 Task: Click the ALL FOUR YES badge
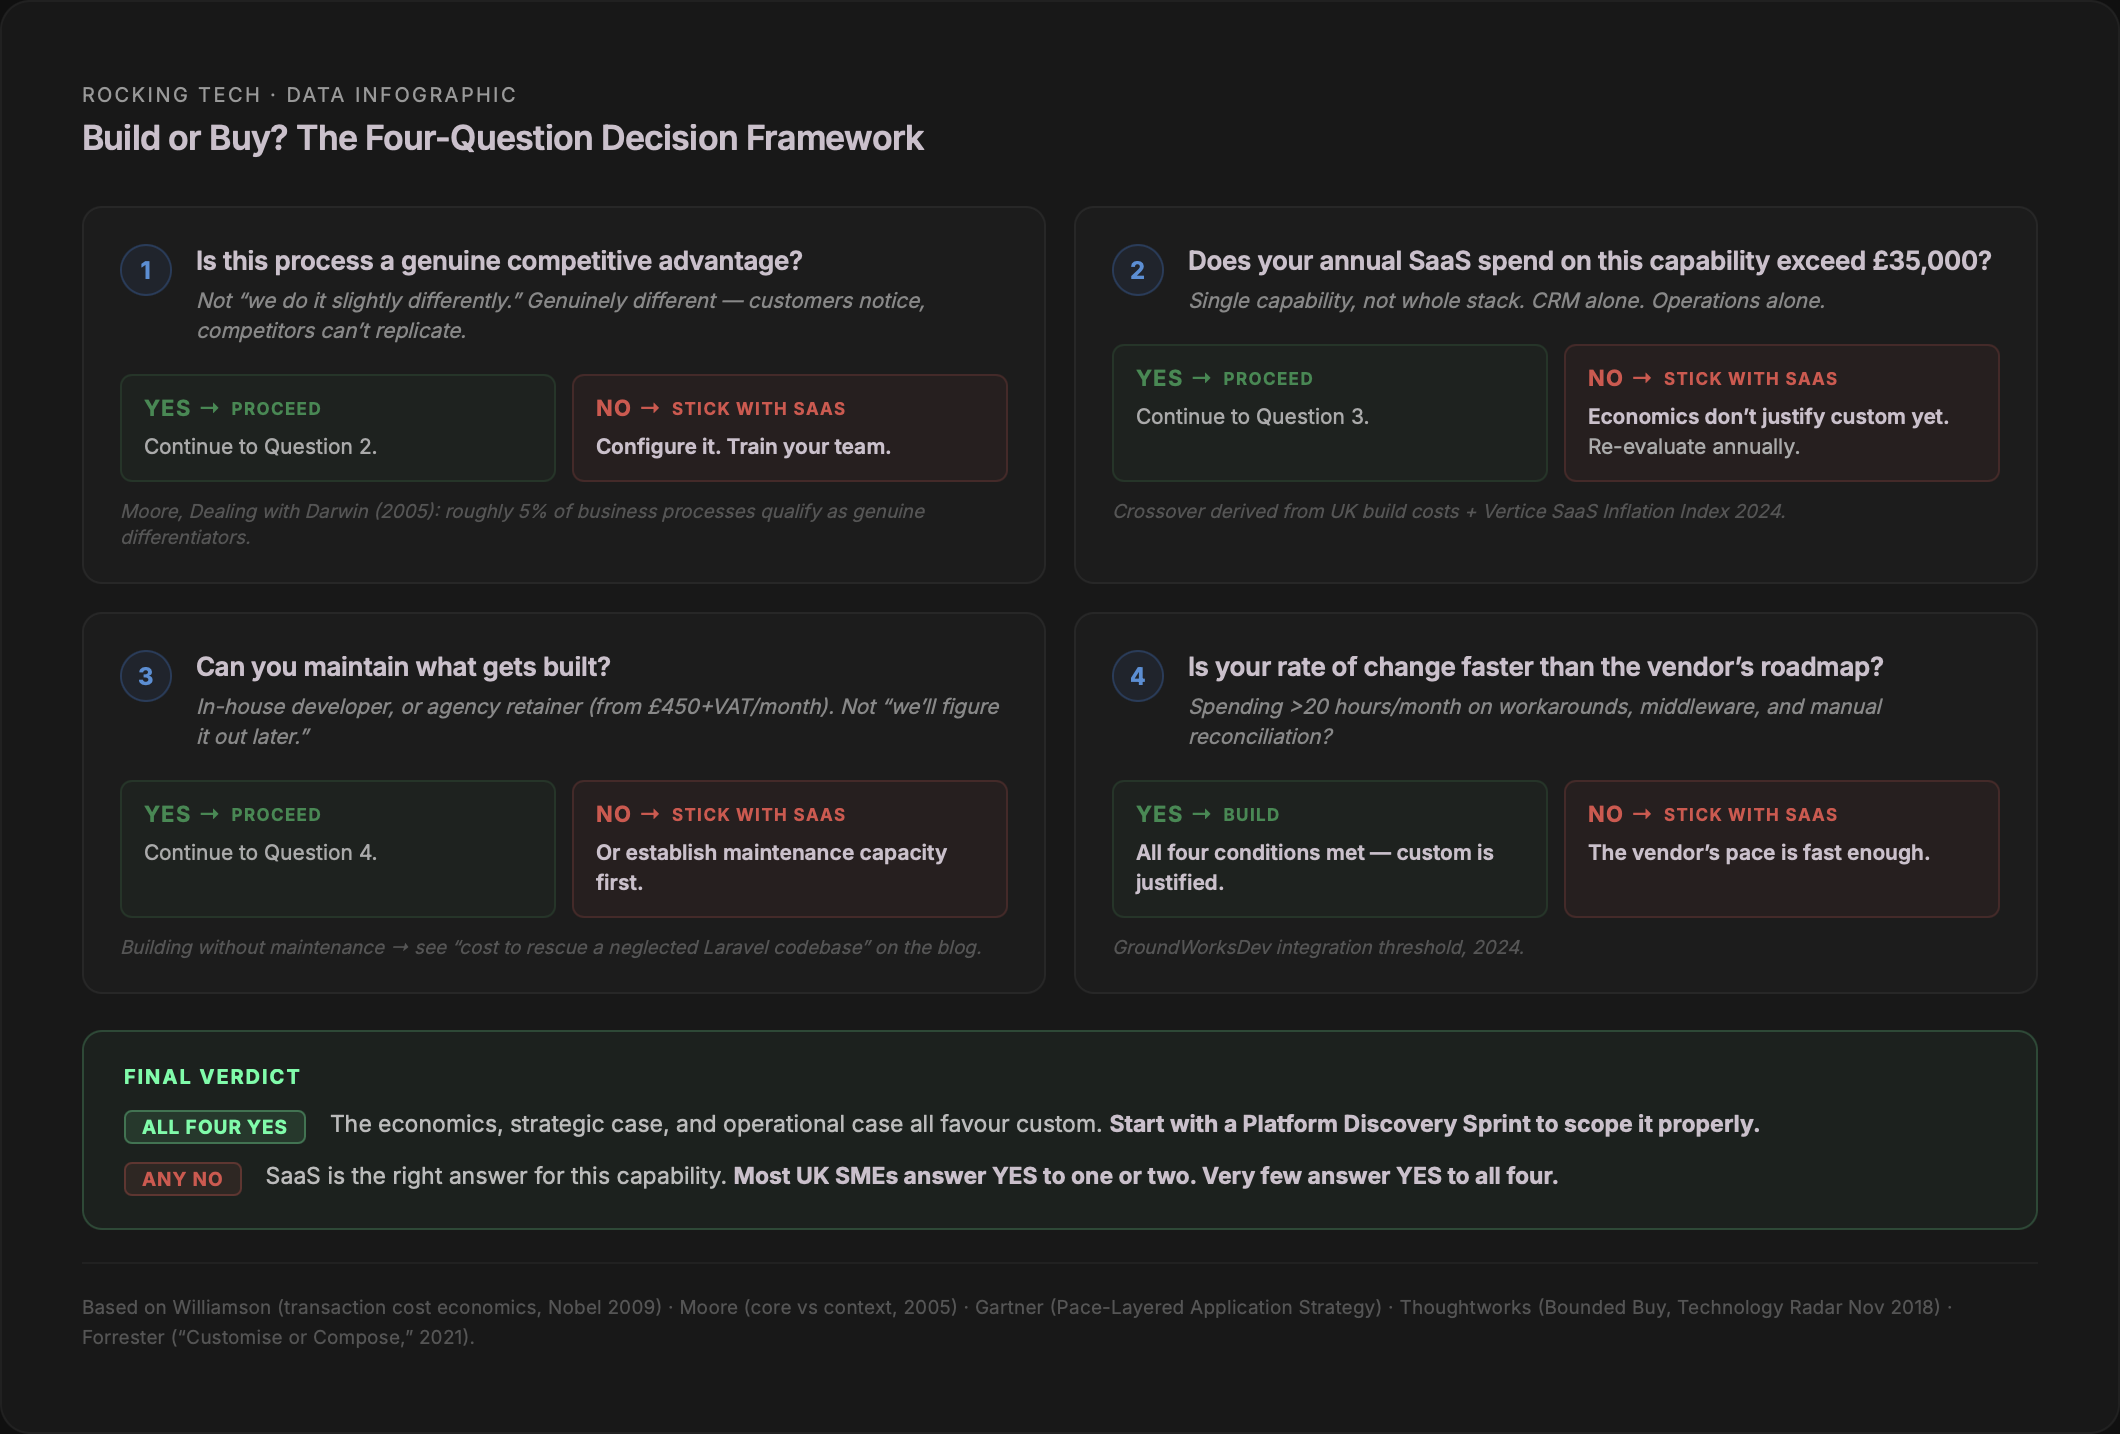point(214,1127)
